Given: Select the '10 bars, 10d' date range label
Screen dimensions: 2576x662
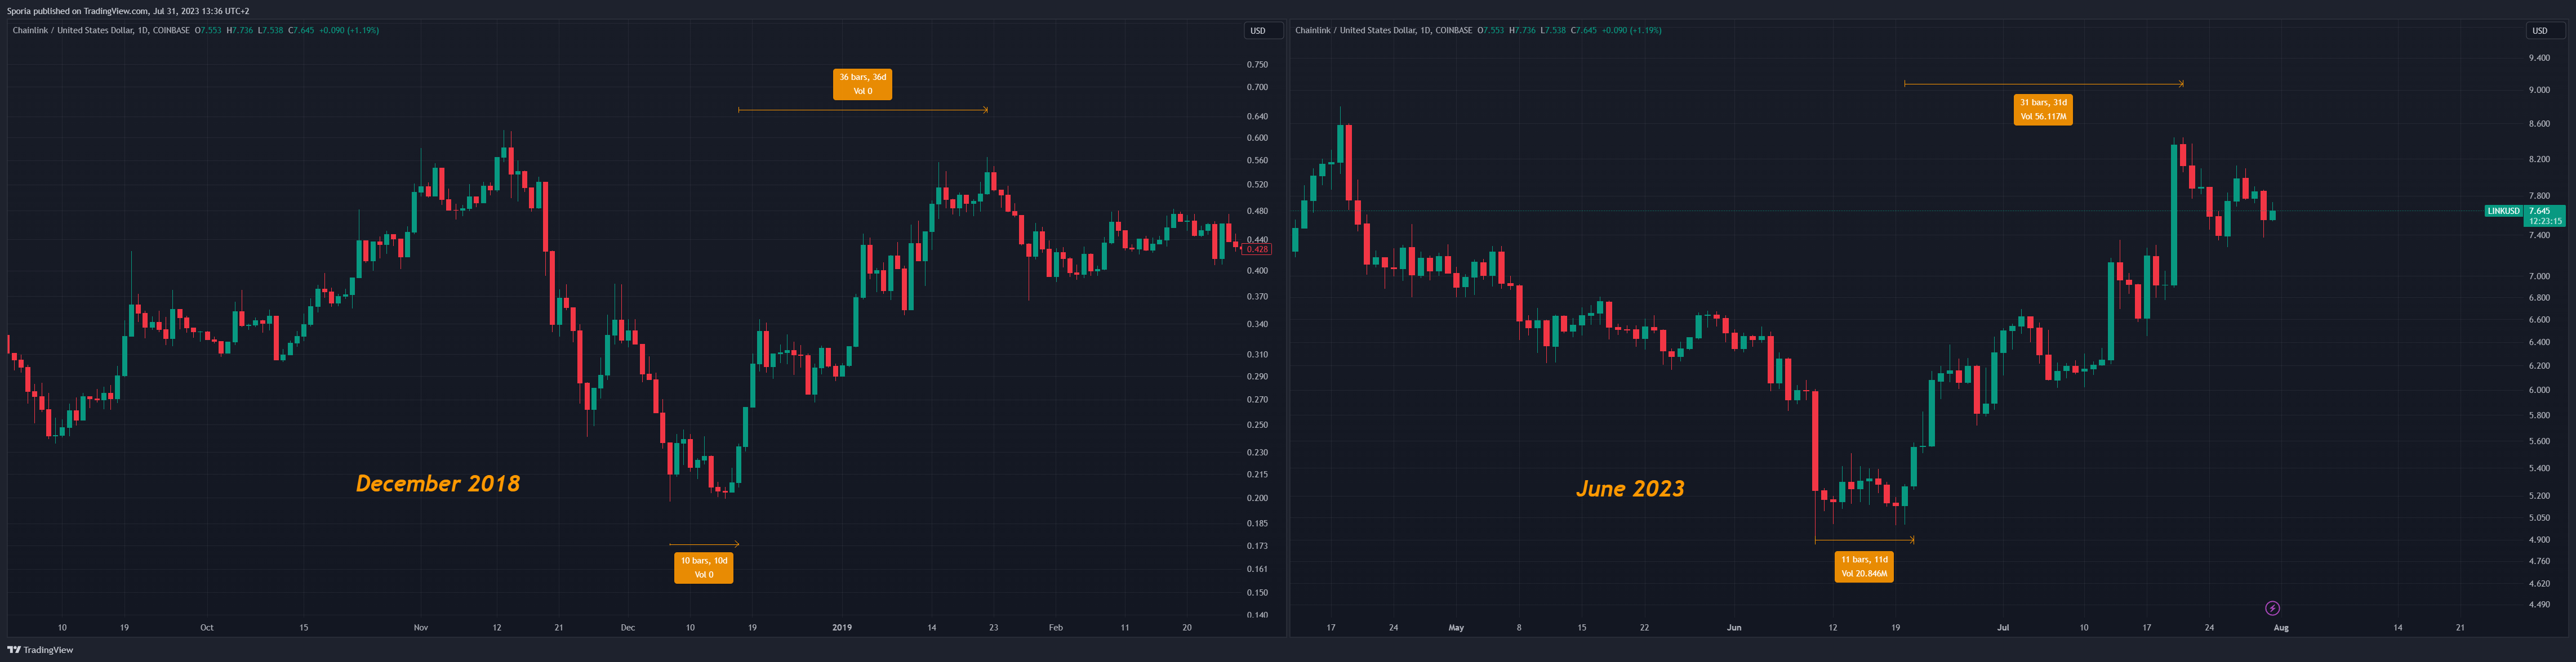Looking at the screenshot, I should 704,567.
